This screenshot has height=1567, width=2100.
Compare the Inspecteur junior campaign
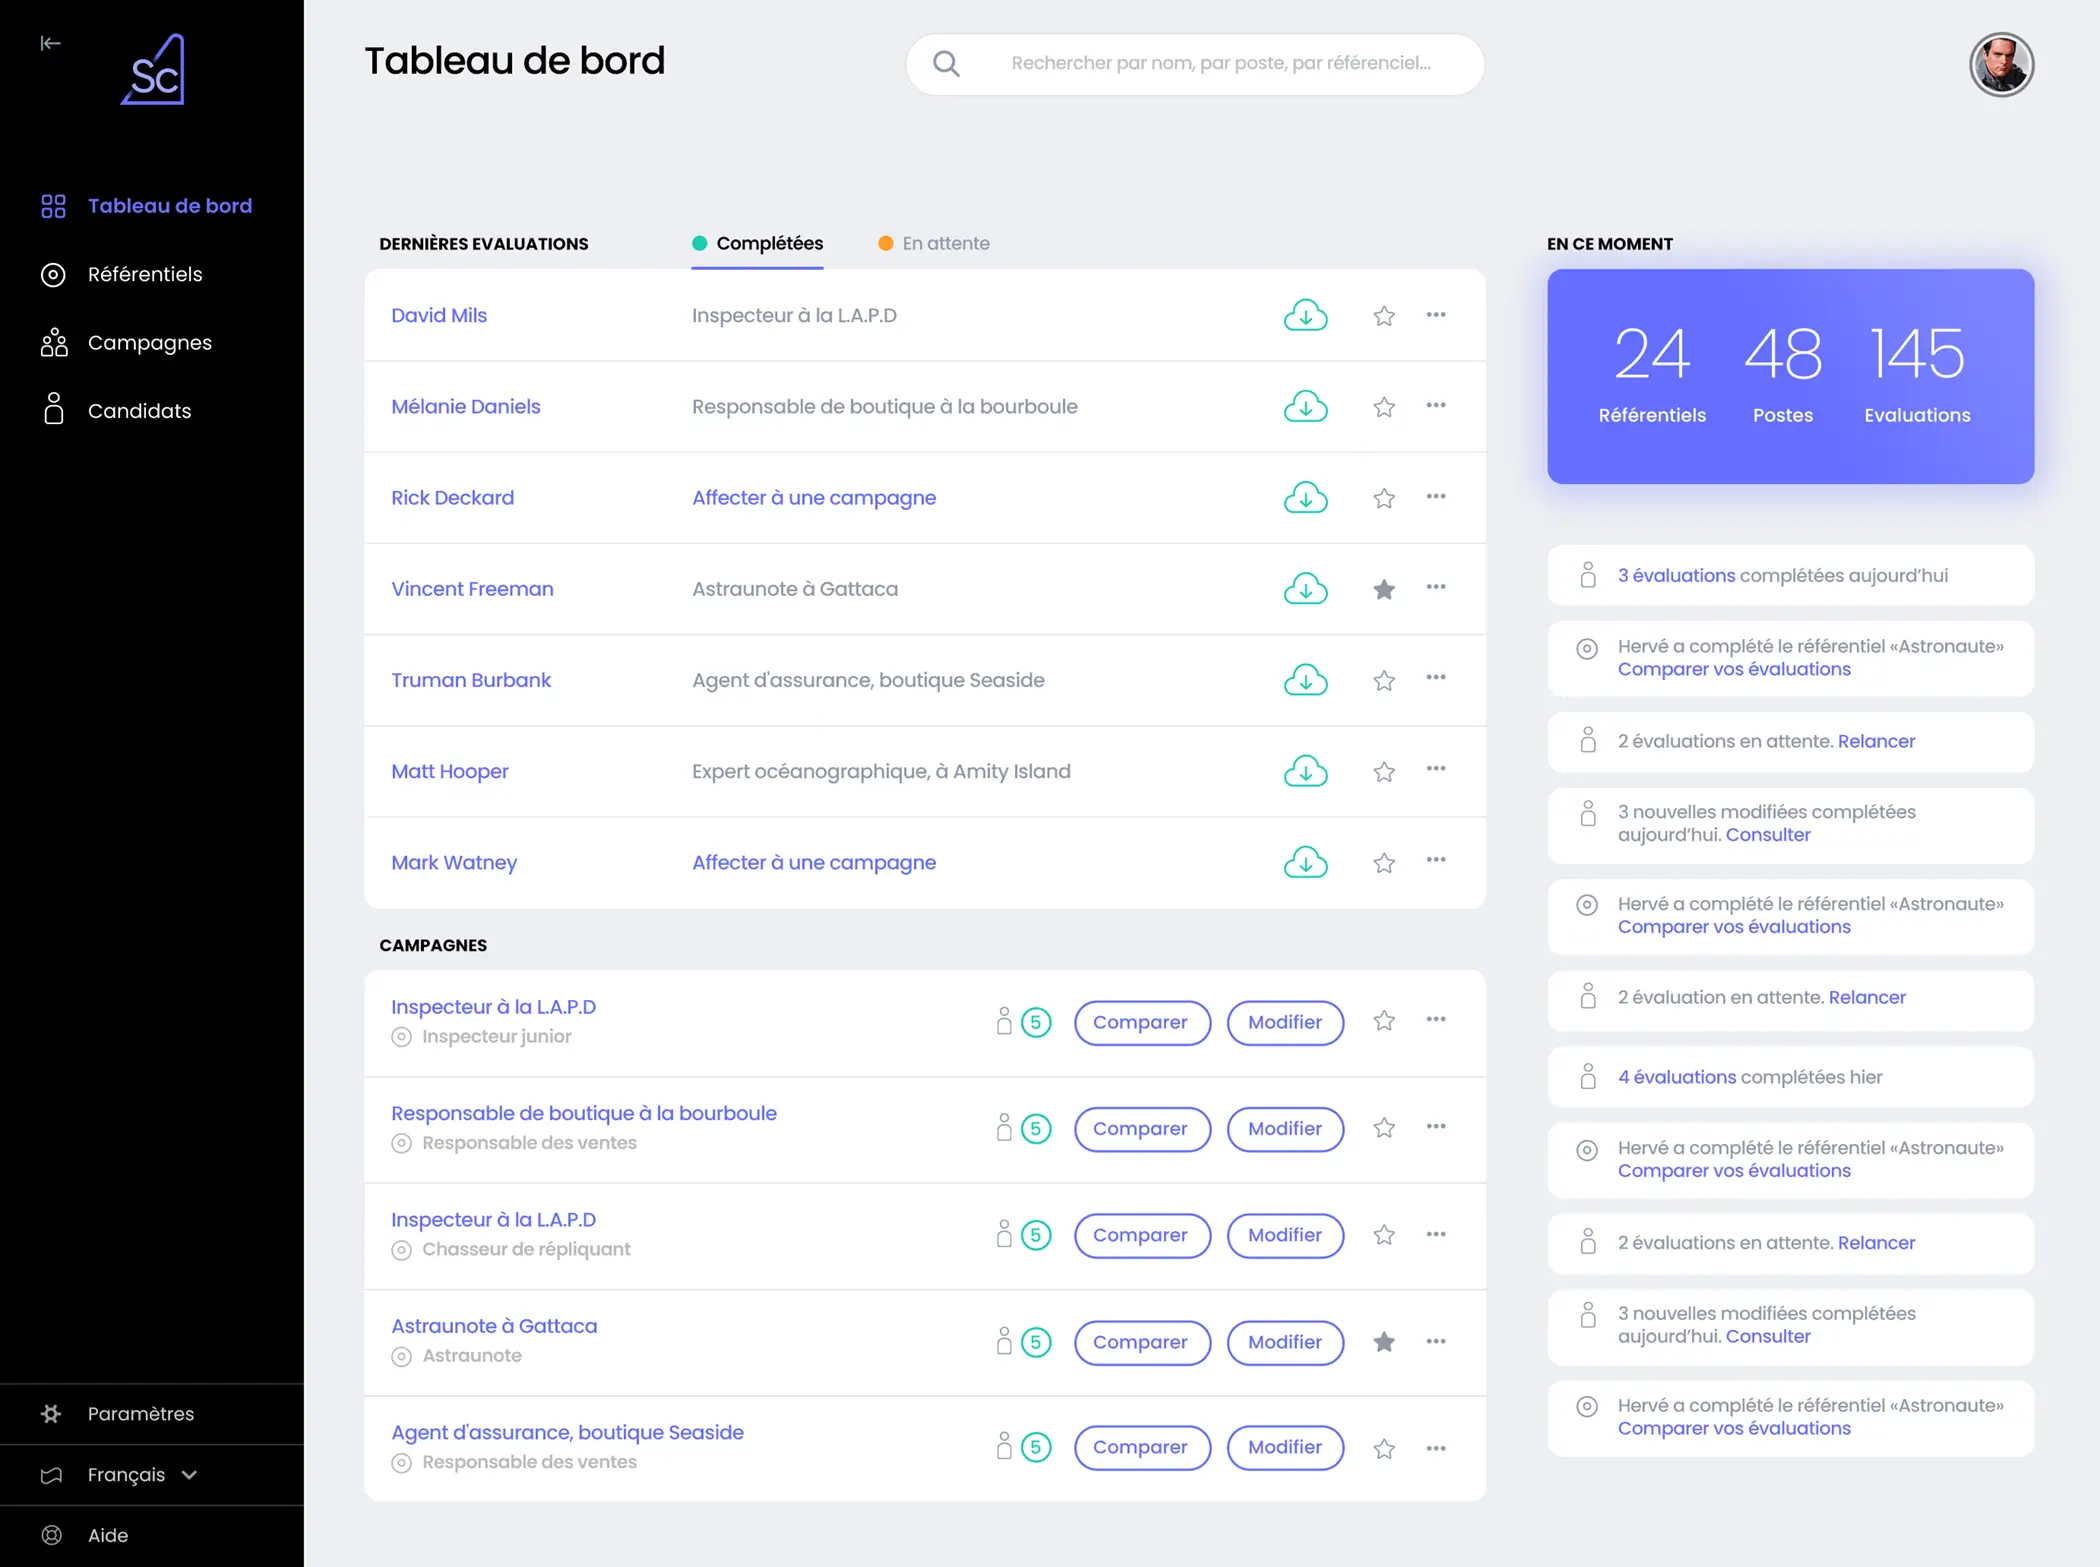[x=1142, y=1023]
